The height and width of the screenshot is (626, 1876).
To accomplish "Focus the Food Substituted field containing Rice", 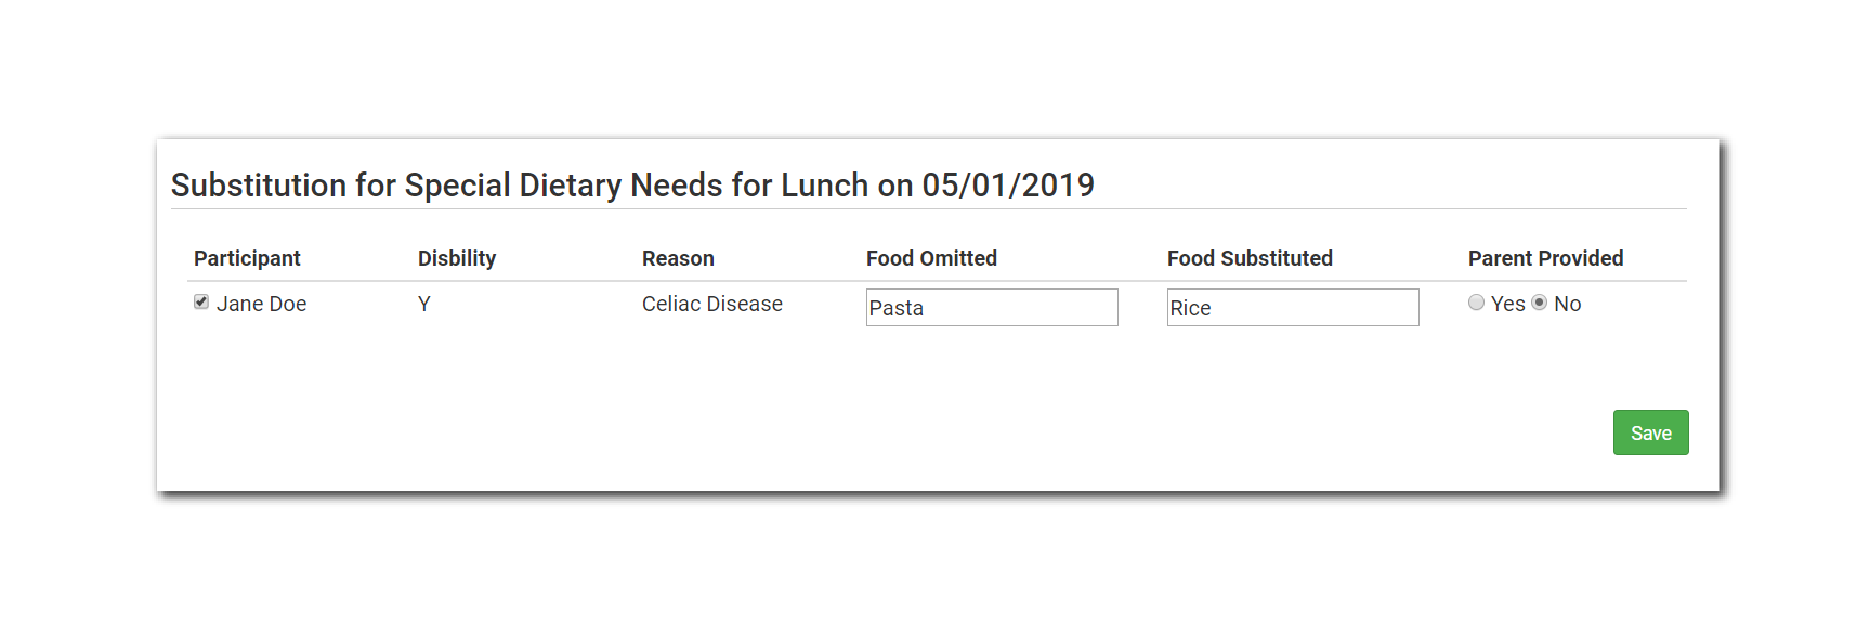I will pos(1292,307).
